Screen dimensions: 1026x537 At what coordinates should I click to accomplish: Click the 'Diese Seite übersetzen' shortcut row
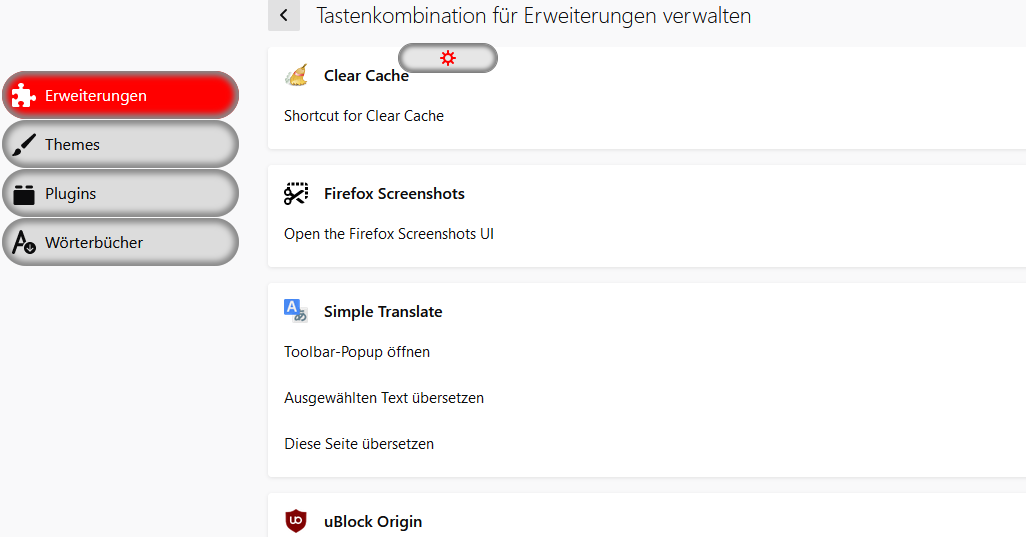pyautogui.click(x=359, y=444)
